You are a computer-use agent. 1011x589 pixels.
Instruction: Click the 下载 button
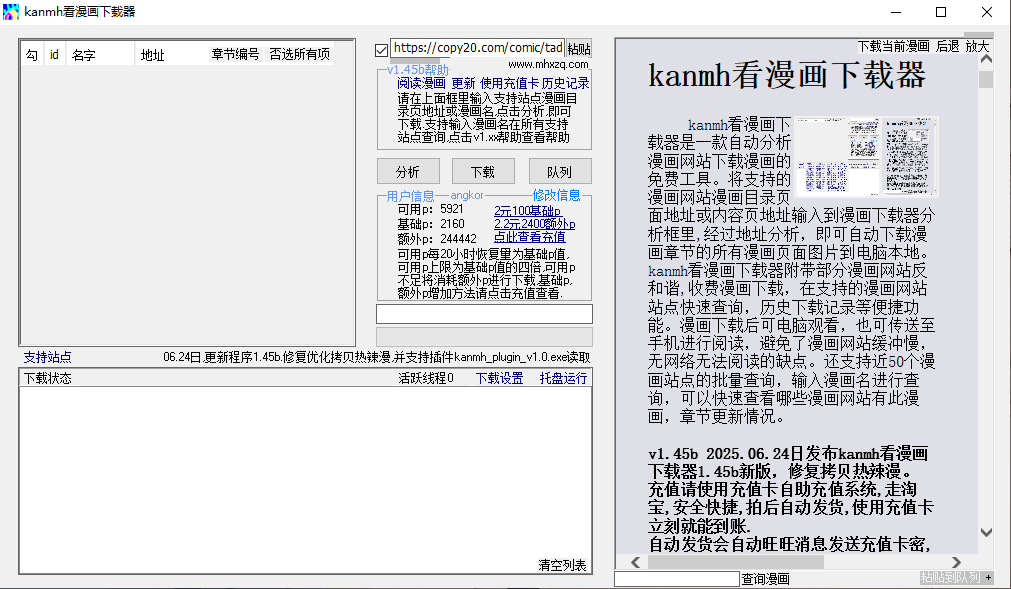[482, 171]
